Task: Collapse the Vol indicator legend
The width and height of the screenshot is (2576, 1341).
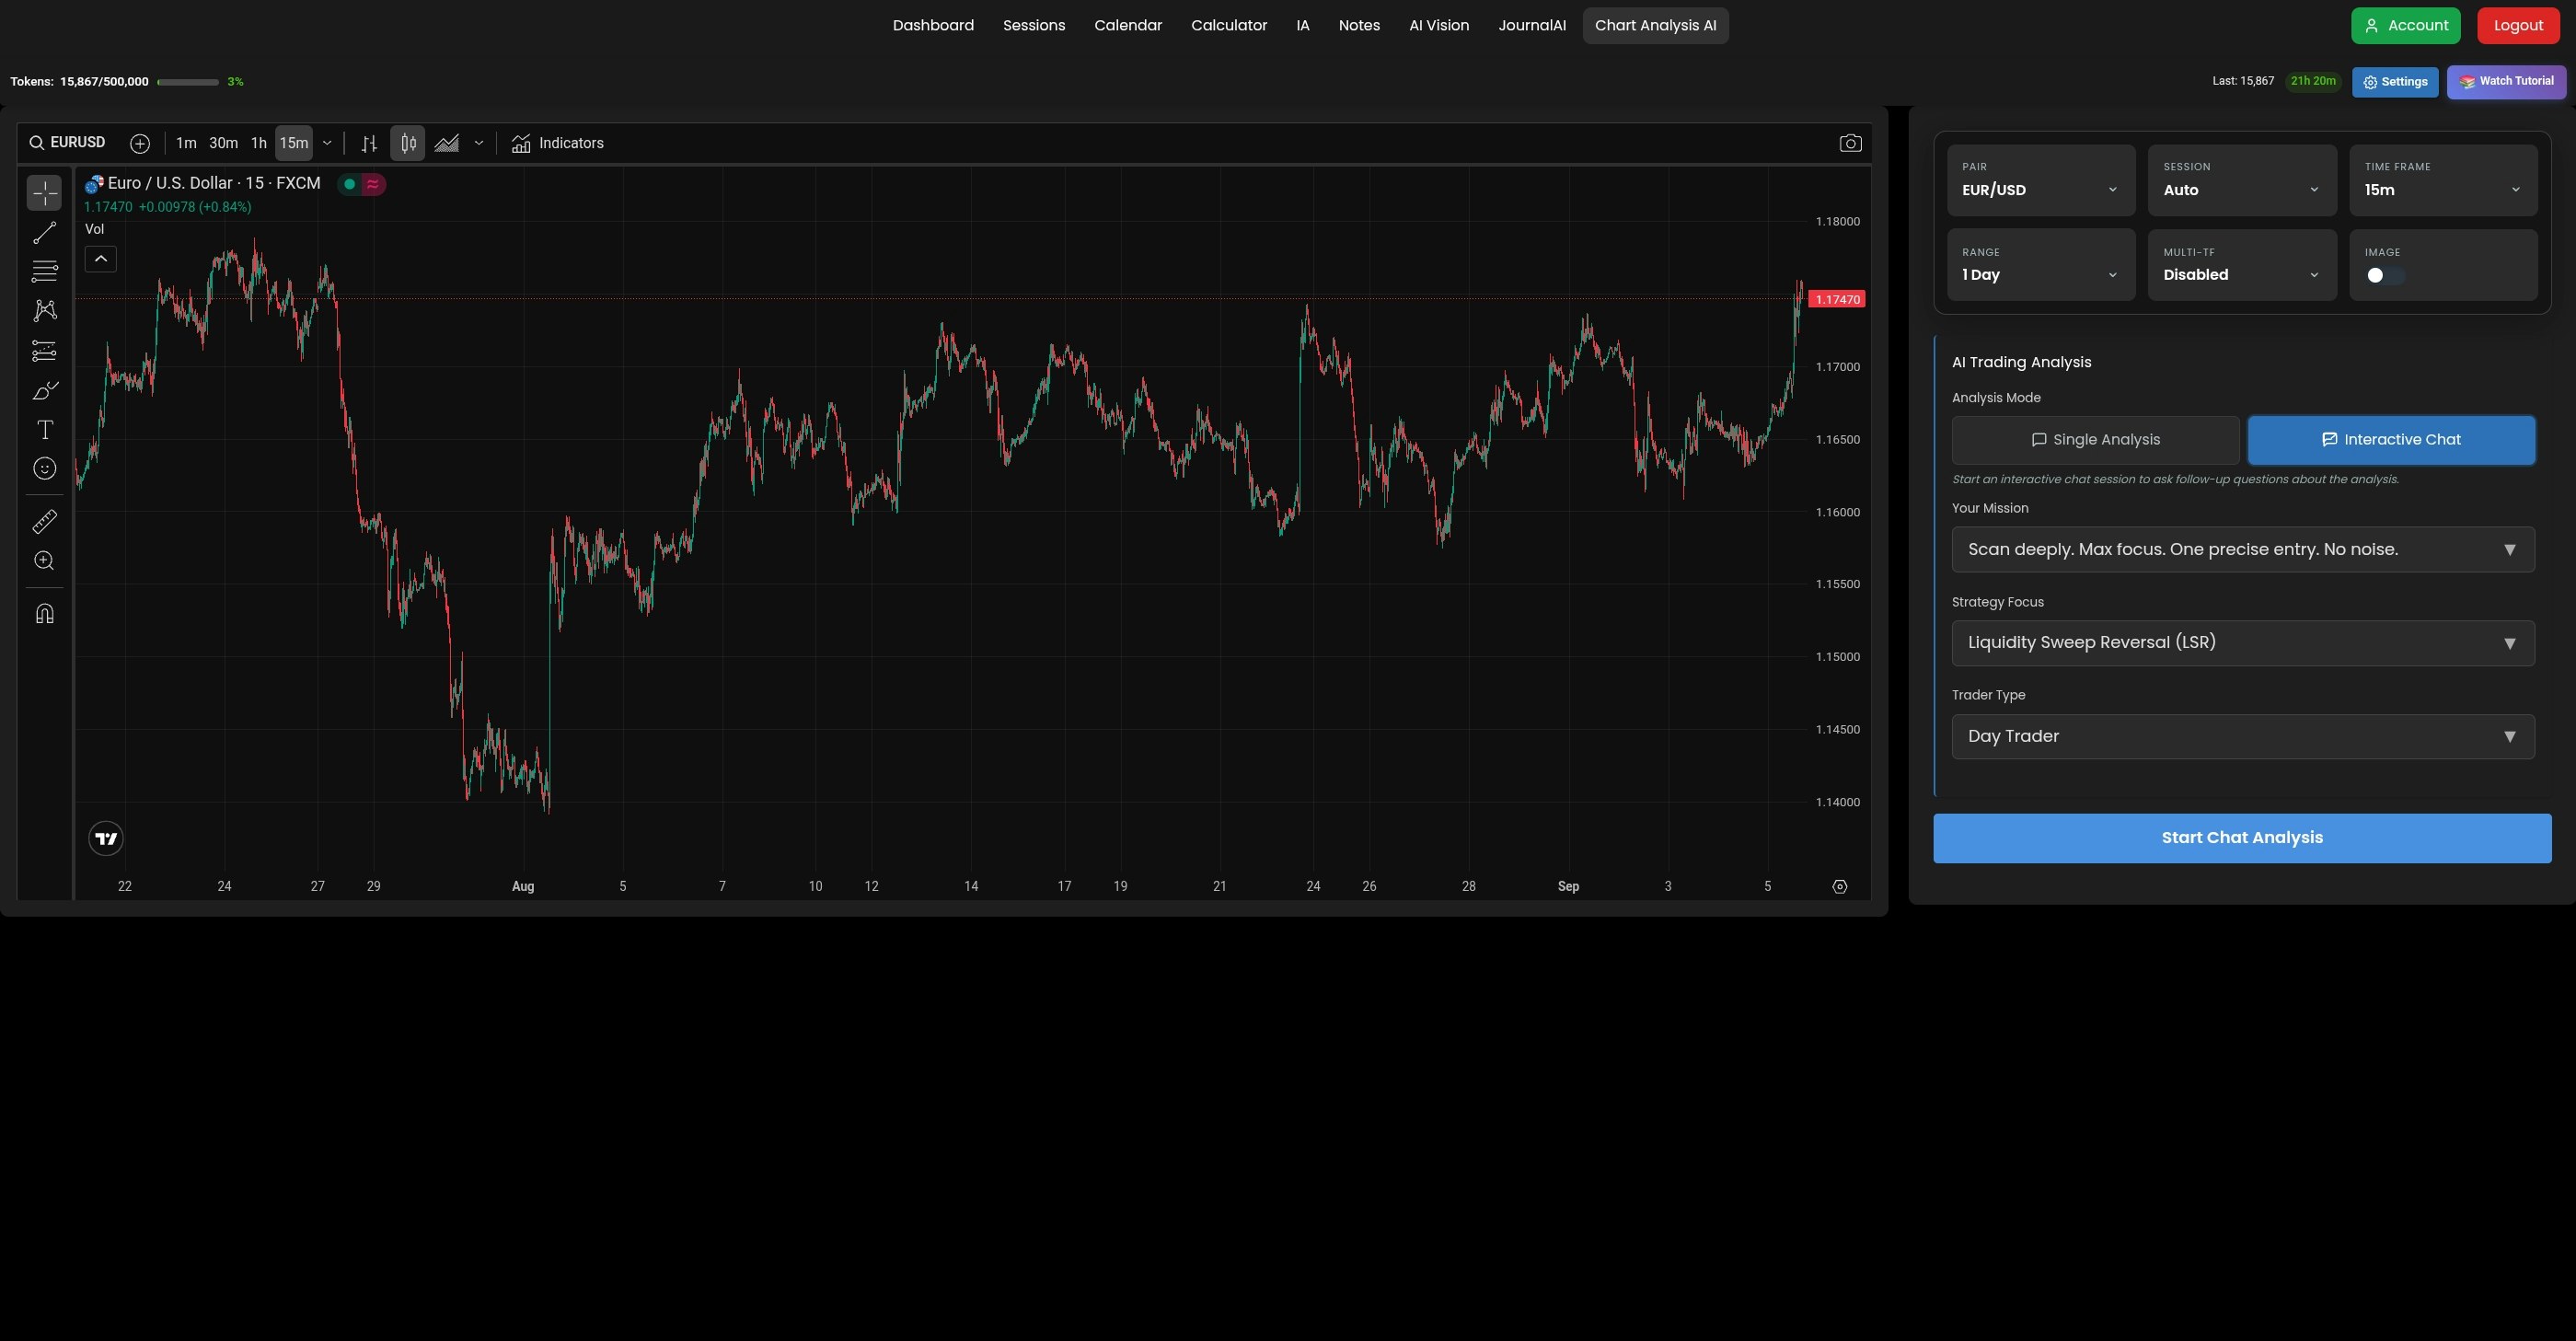Action: click(100, 260)
